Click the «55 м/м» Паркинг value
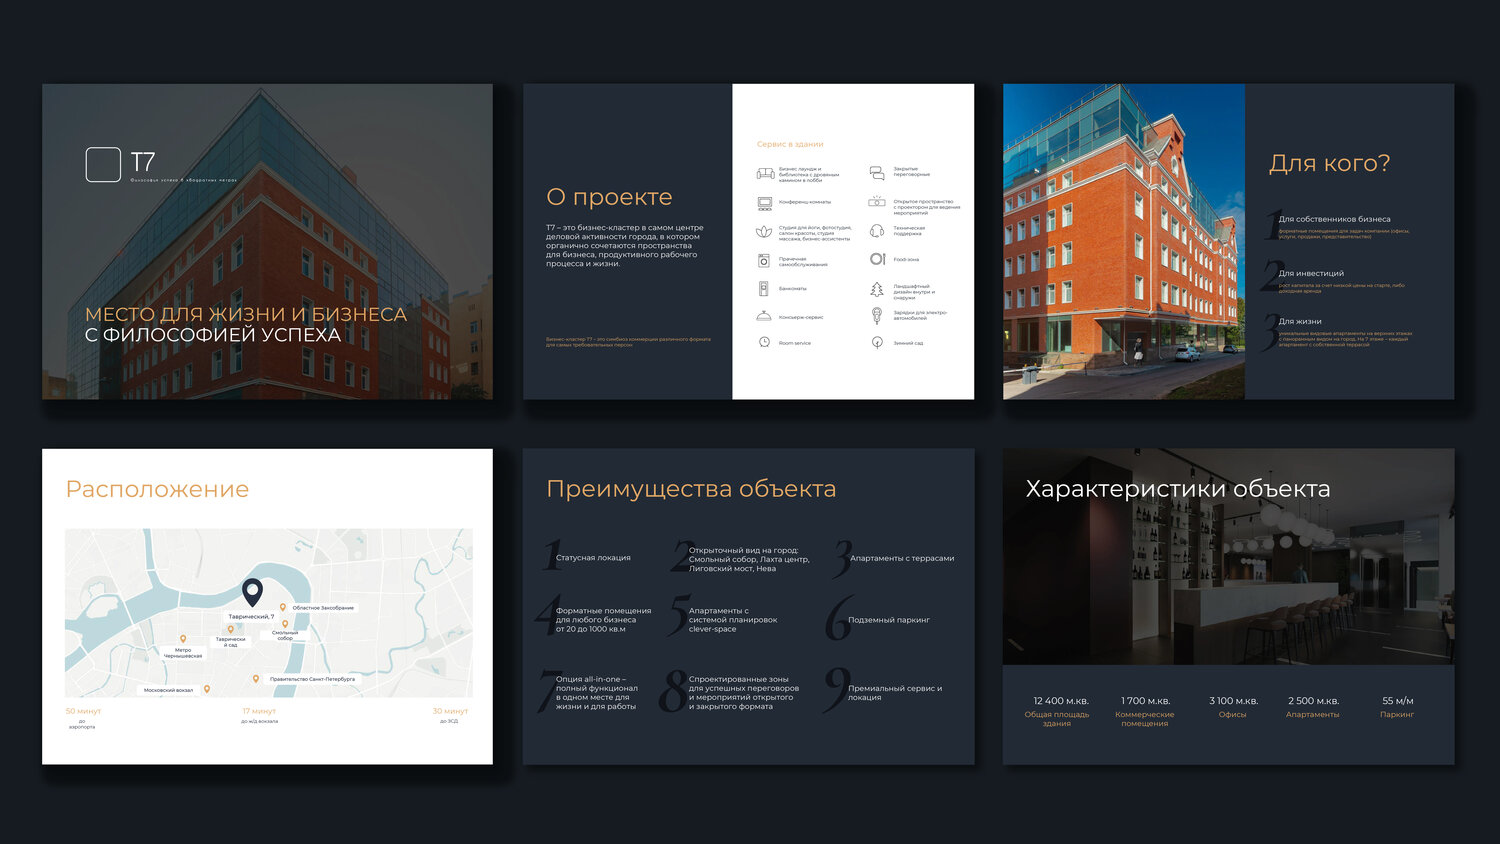The image size is (1500, 844). pos(1398,701)
